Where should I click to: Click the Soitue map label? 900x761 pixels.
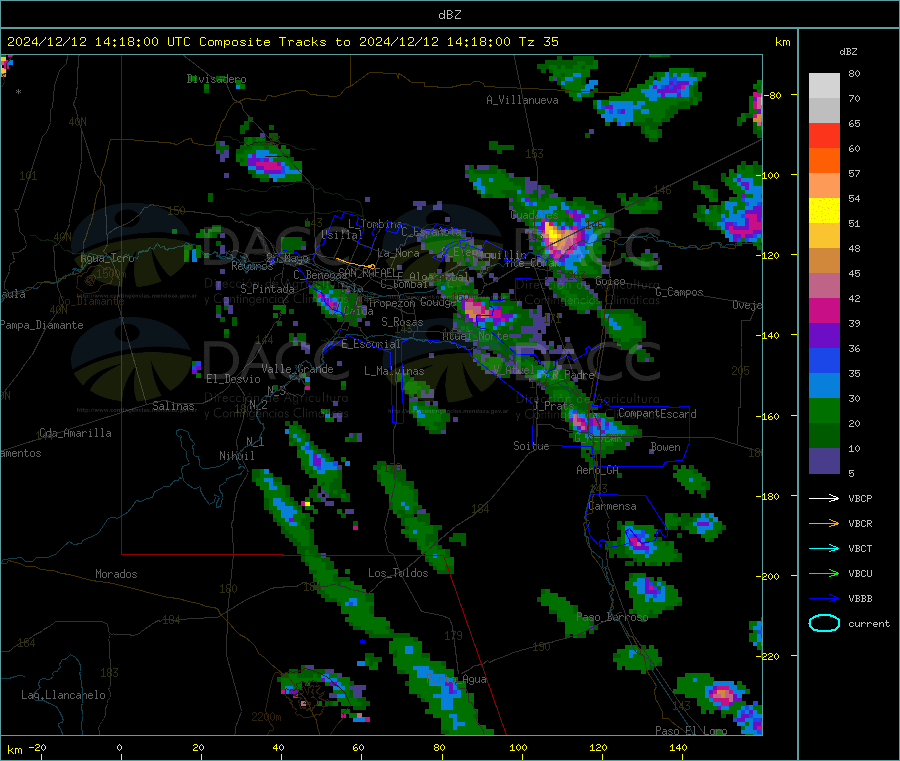531,446
